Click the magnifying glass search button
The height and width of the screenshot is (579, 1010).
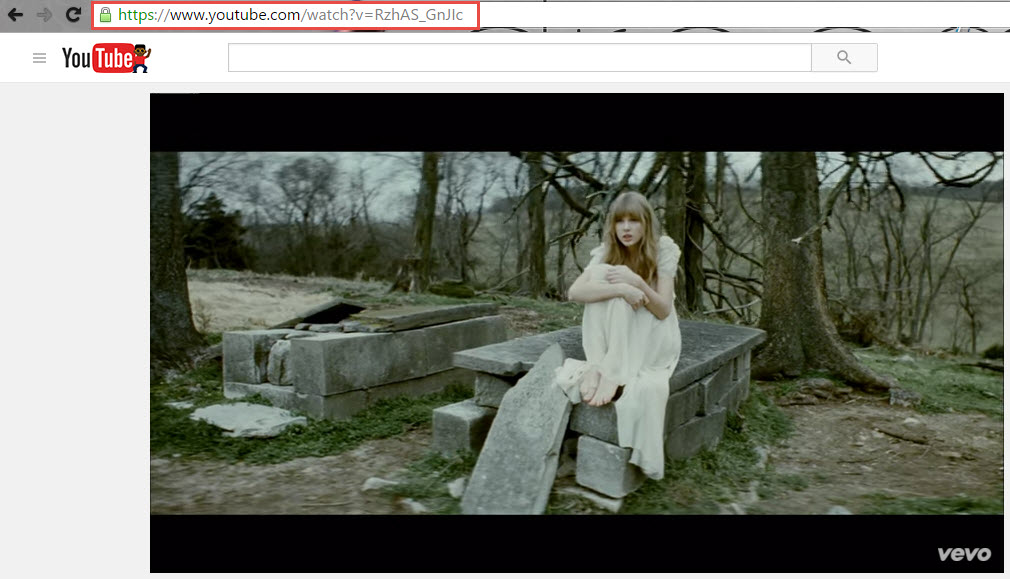point(844,58)
